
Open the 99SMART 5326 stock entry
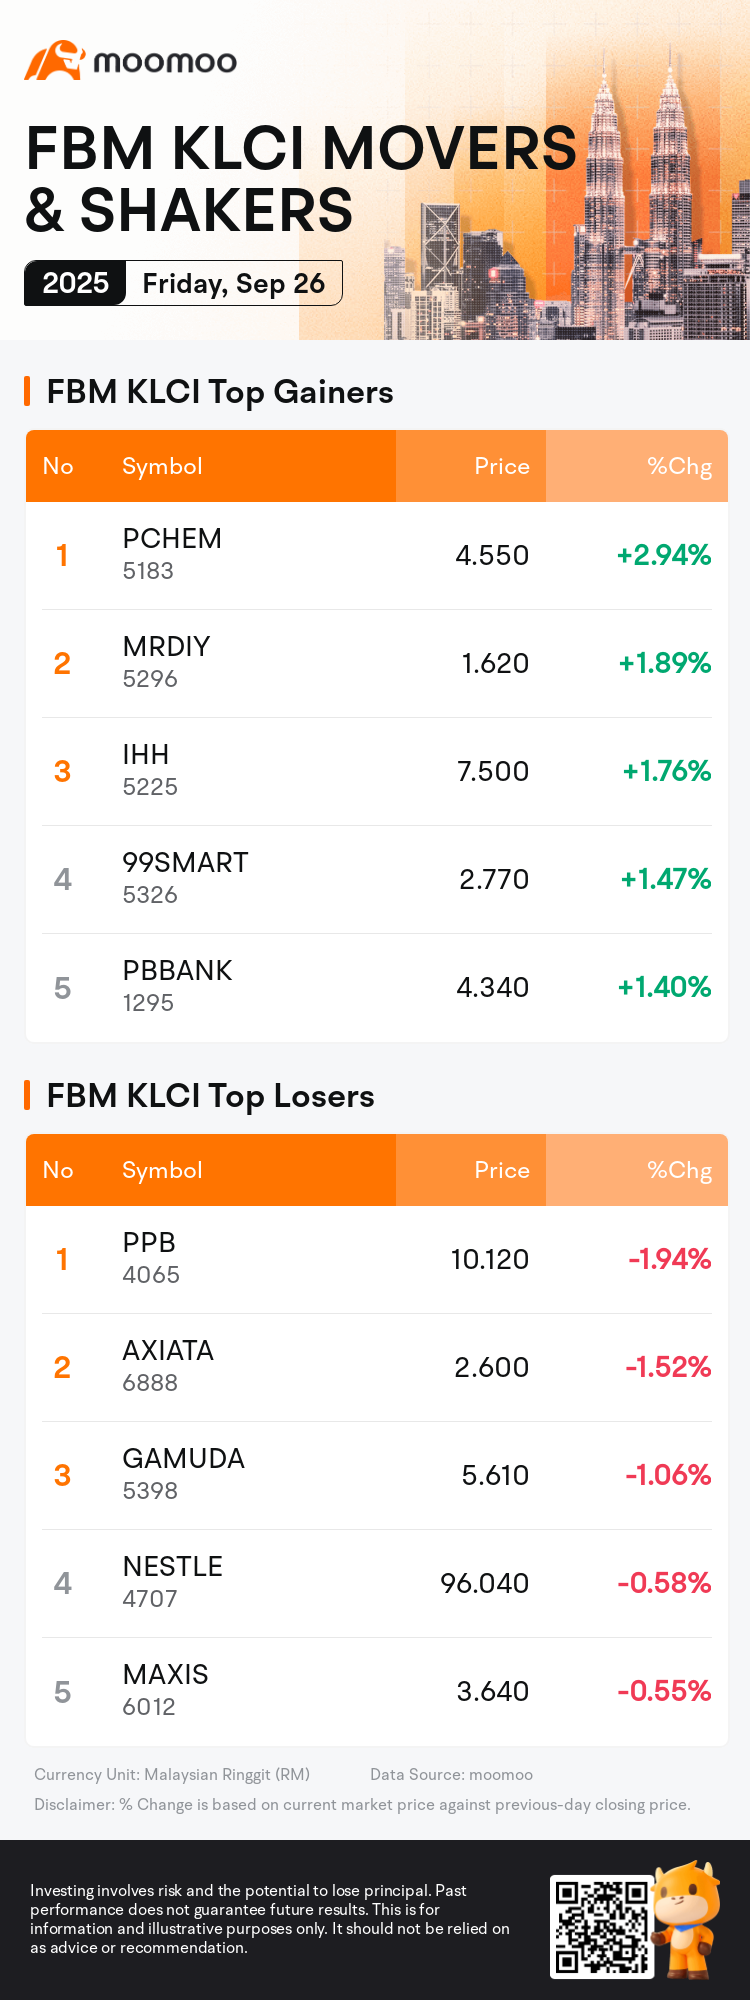(376, 879)
